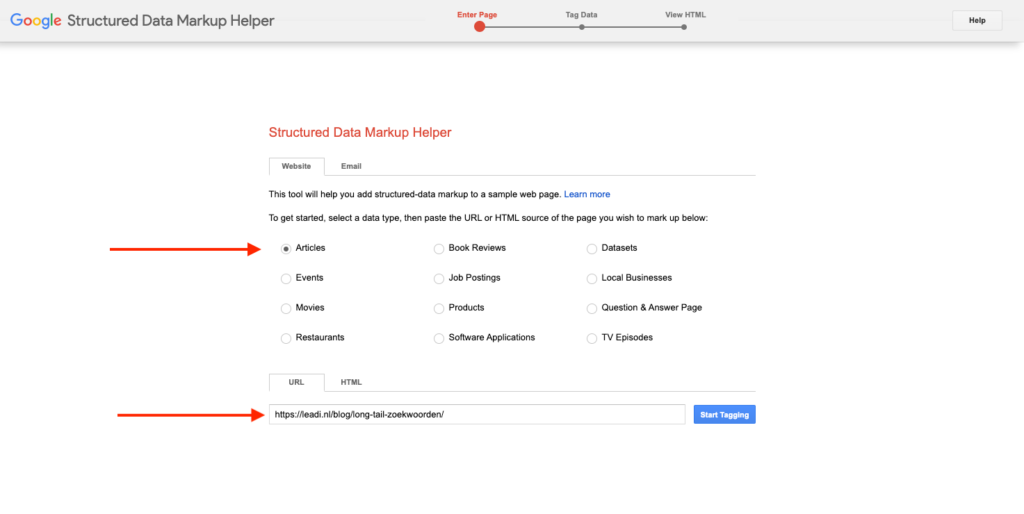Switch to the HTML source tab
The width and height of the screenshot is (1024, 514).
(351, 382)
